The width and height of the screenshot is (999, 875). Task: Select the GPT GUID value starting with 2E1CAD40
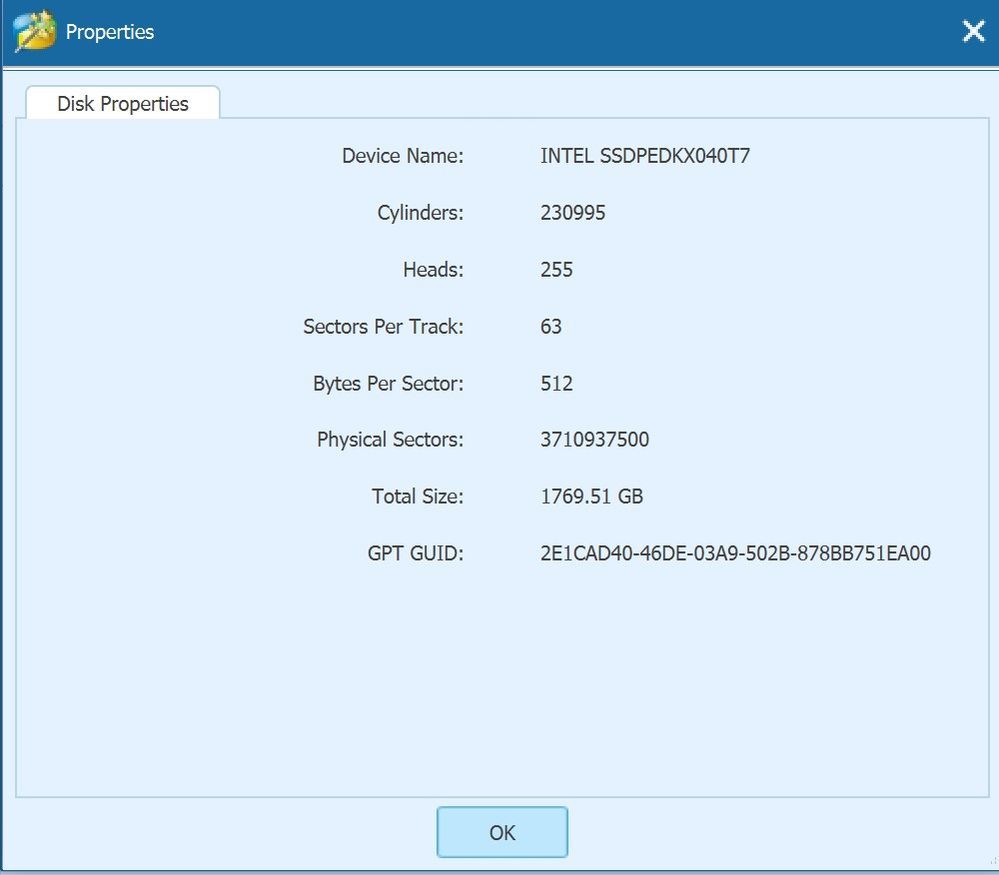pos(735,553)
